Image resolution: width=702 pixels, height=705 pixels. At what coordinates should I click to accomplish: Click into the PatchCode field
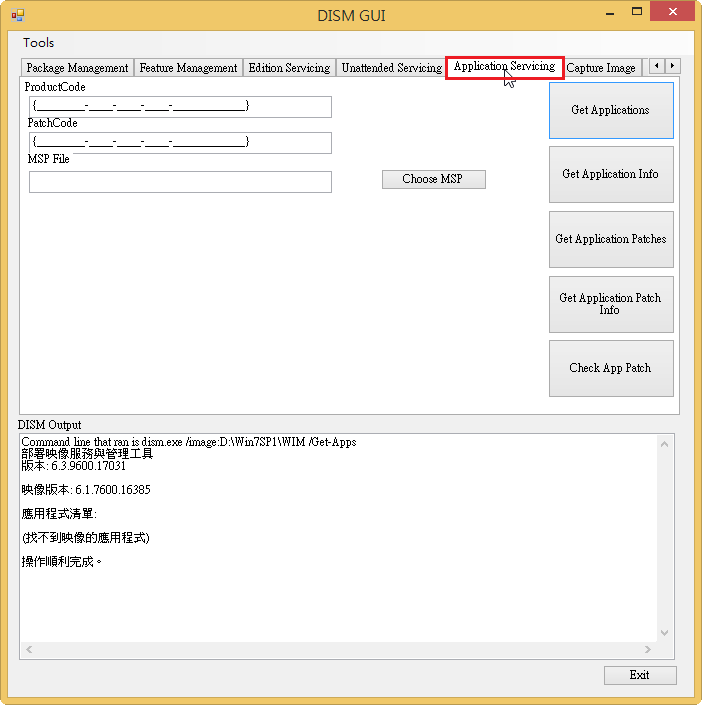pyautogui.click(x=180, y=142)
